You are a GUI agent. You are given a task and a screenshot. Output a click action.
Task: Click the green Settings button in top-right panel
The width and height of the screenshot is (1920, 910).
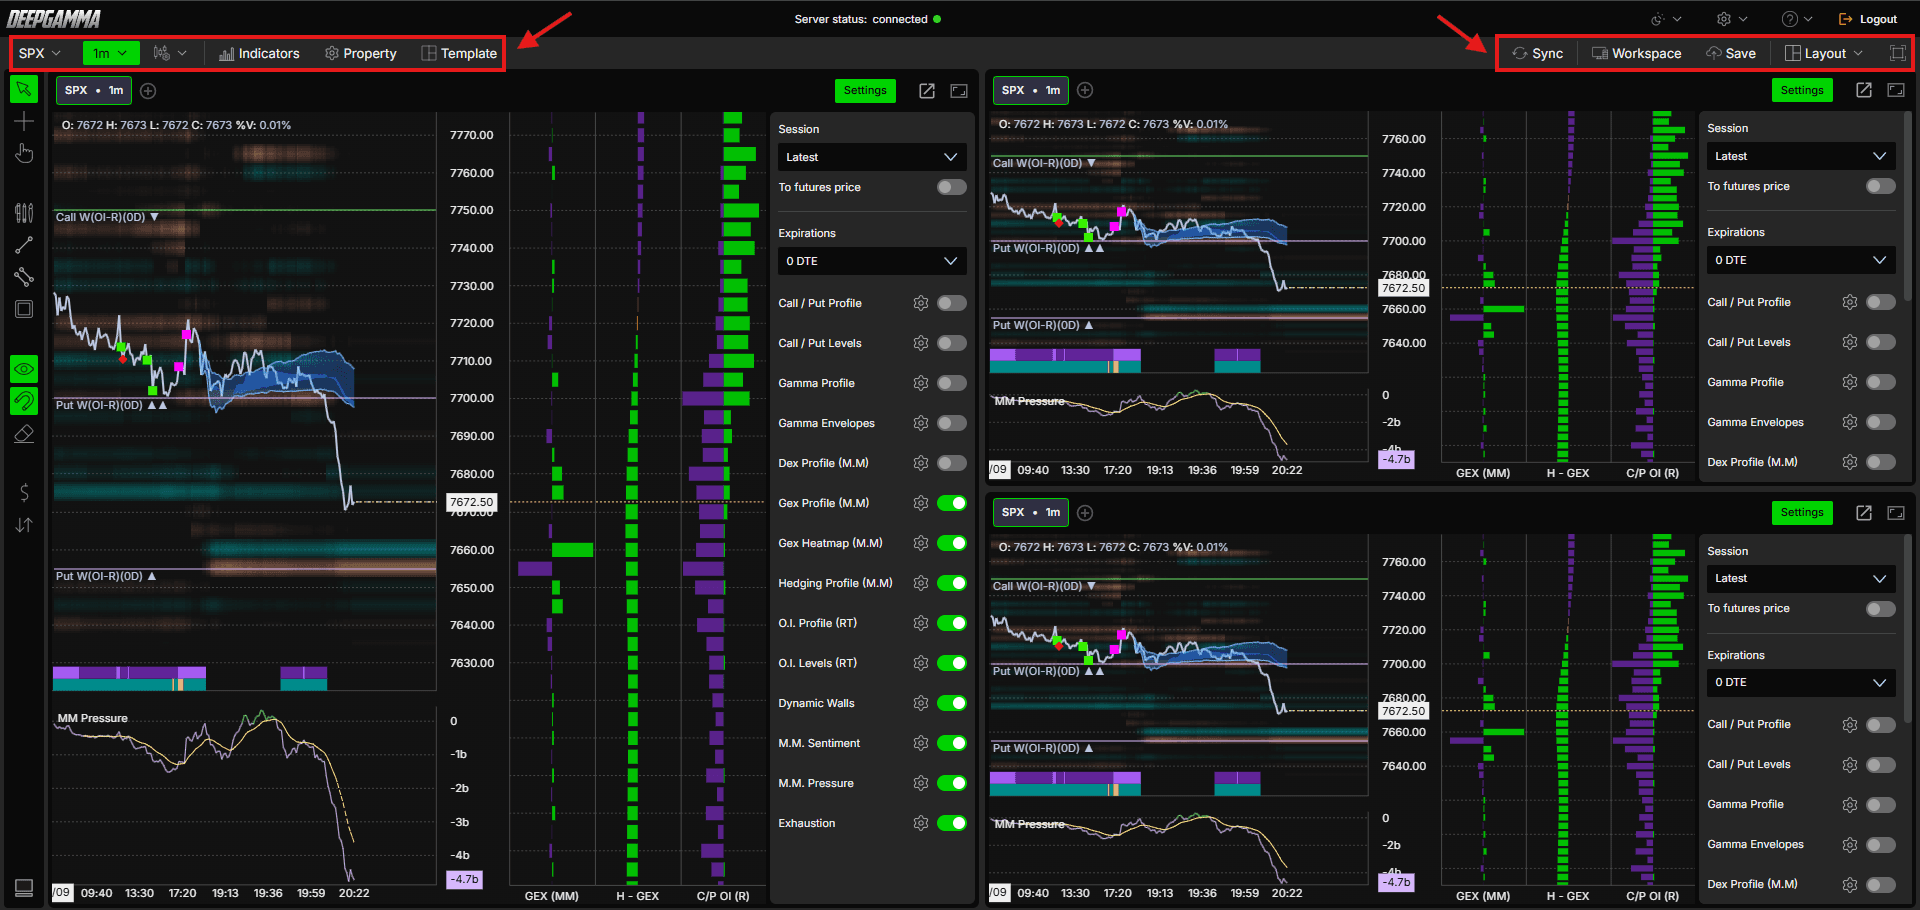[1802, 90]
